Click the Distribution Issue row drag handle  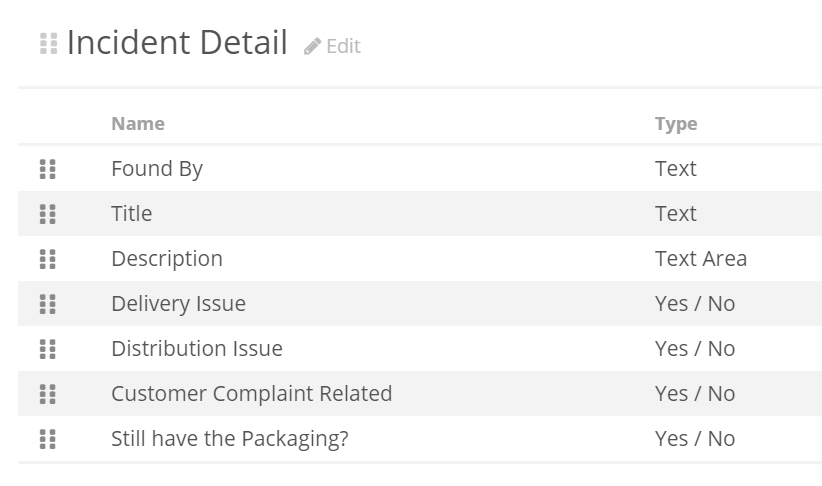pyautogui.click(x=48, y=349)
